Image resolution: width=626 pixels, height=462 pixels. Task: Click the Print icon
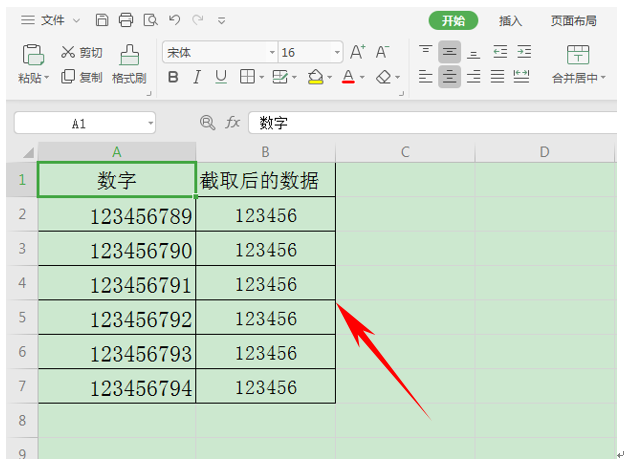[126, 20]
